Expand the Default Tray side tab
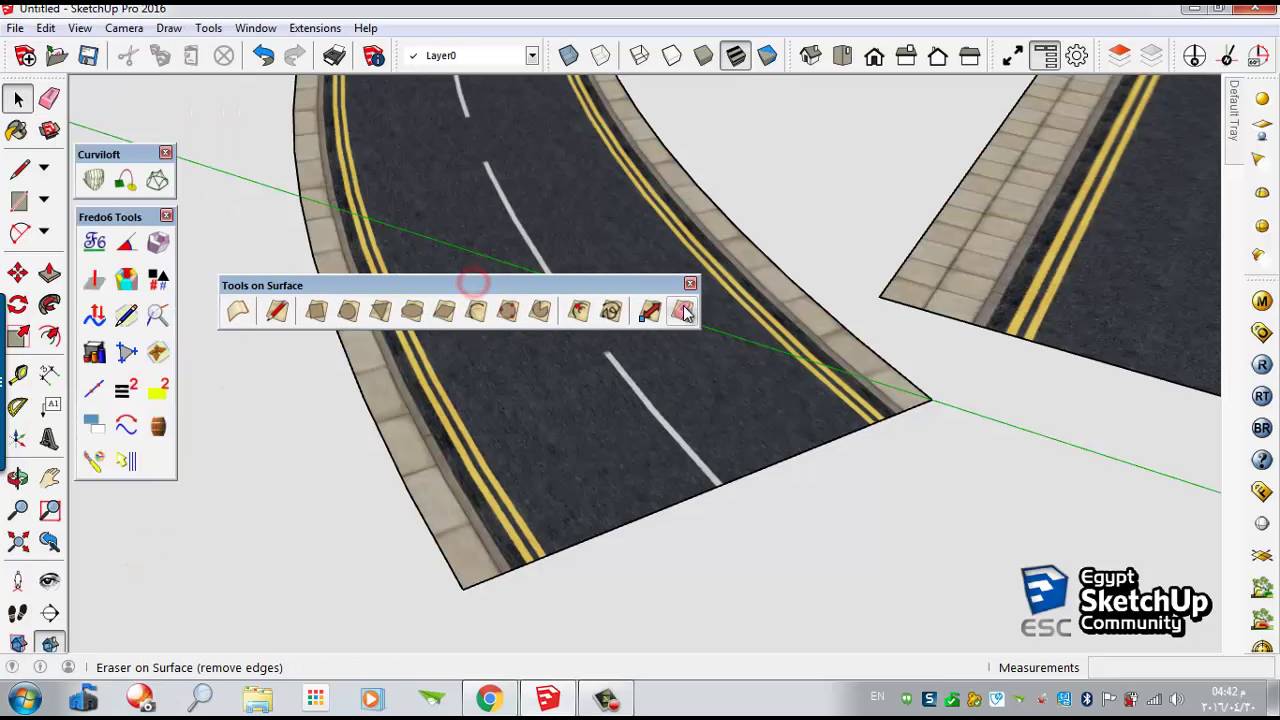The image size is (1280, 720). click(1234, 110)
